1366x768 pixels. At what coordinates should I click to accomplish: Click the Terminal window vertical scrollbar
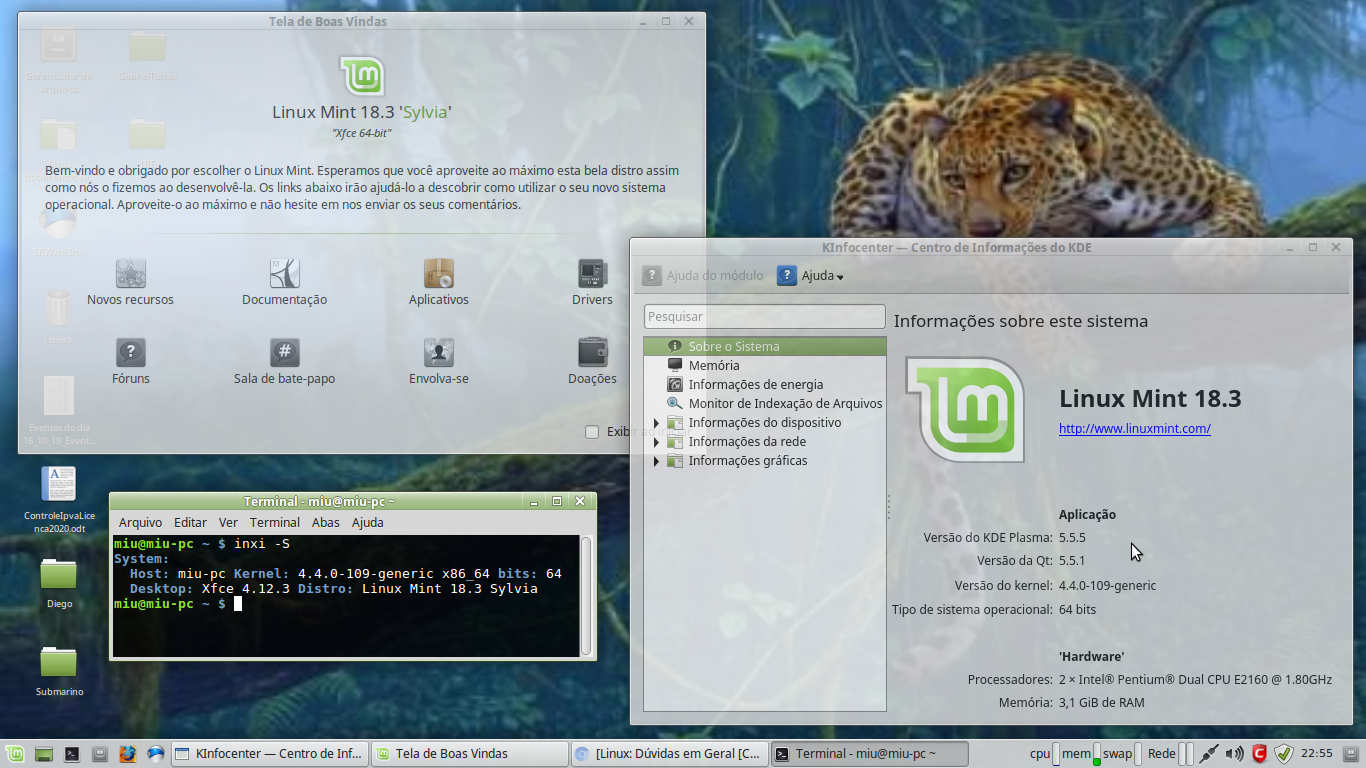pyautogui.click(x=586, y=596)
